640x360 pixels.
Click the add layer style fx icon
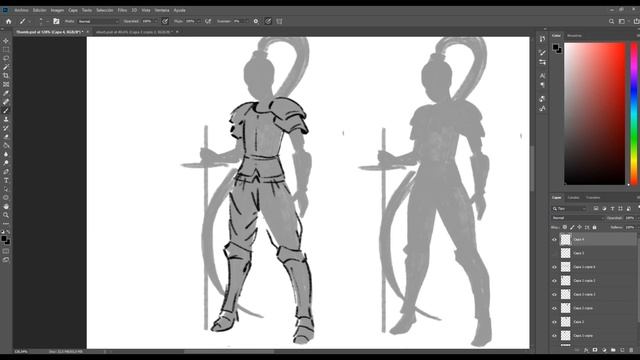coord(586,350)
